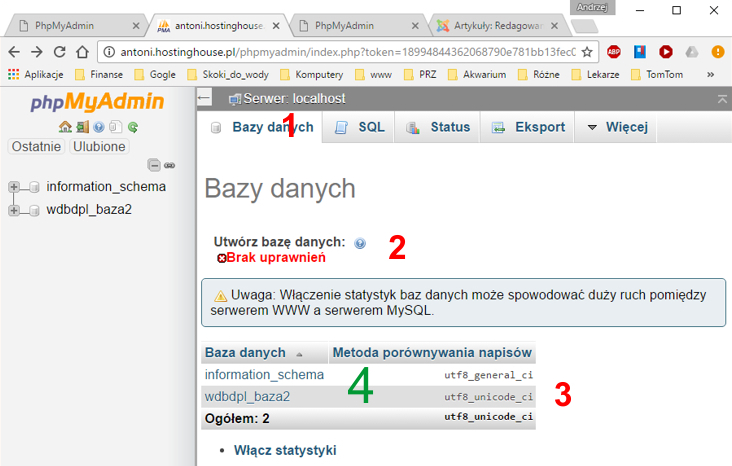Click the logout door icon in sidebar
This screenshot has width=732, height=466.
[83, 127]
